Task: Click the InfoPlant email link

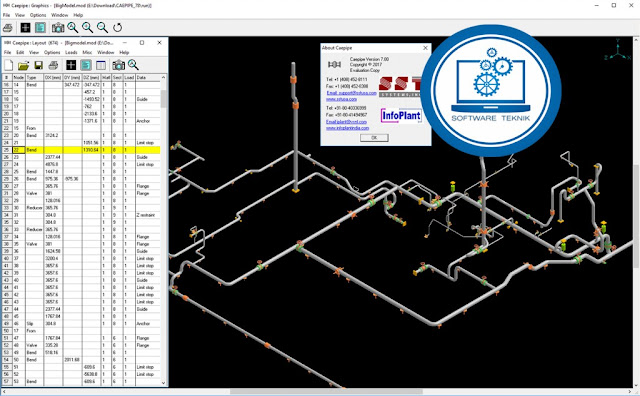Action: pos(346,122)
